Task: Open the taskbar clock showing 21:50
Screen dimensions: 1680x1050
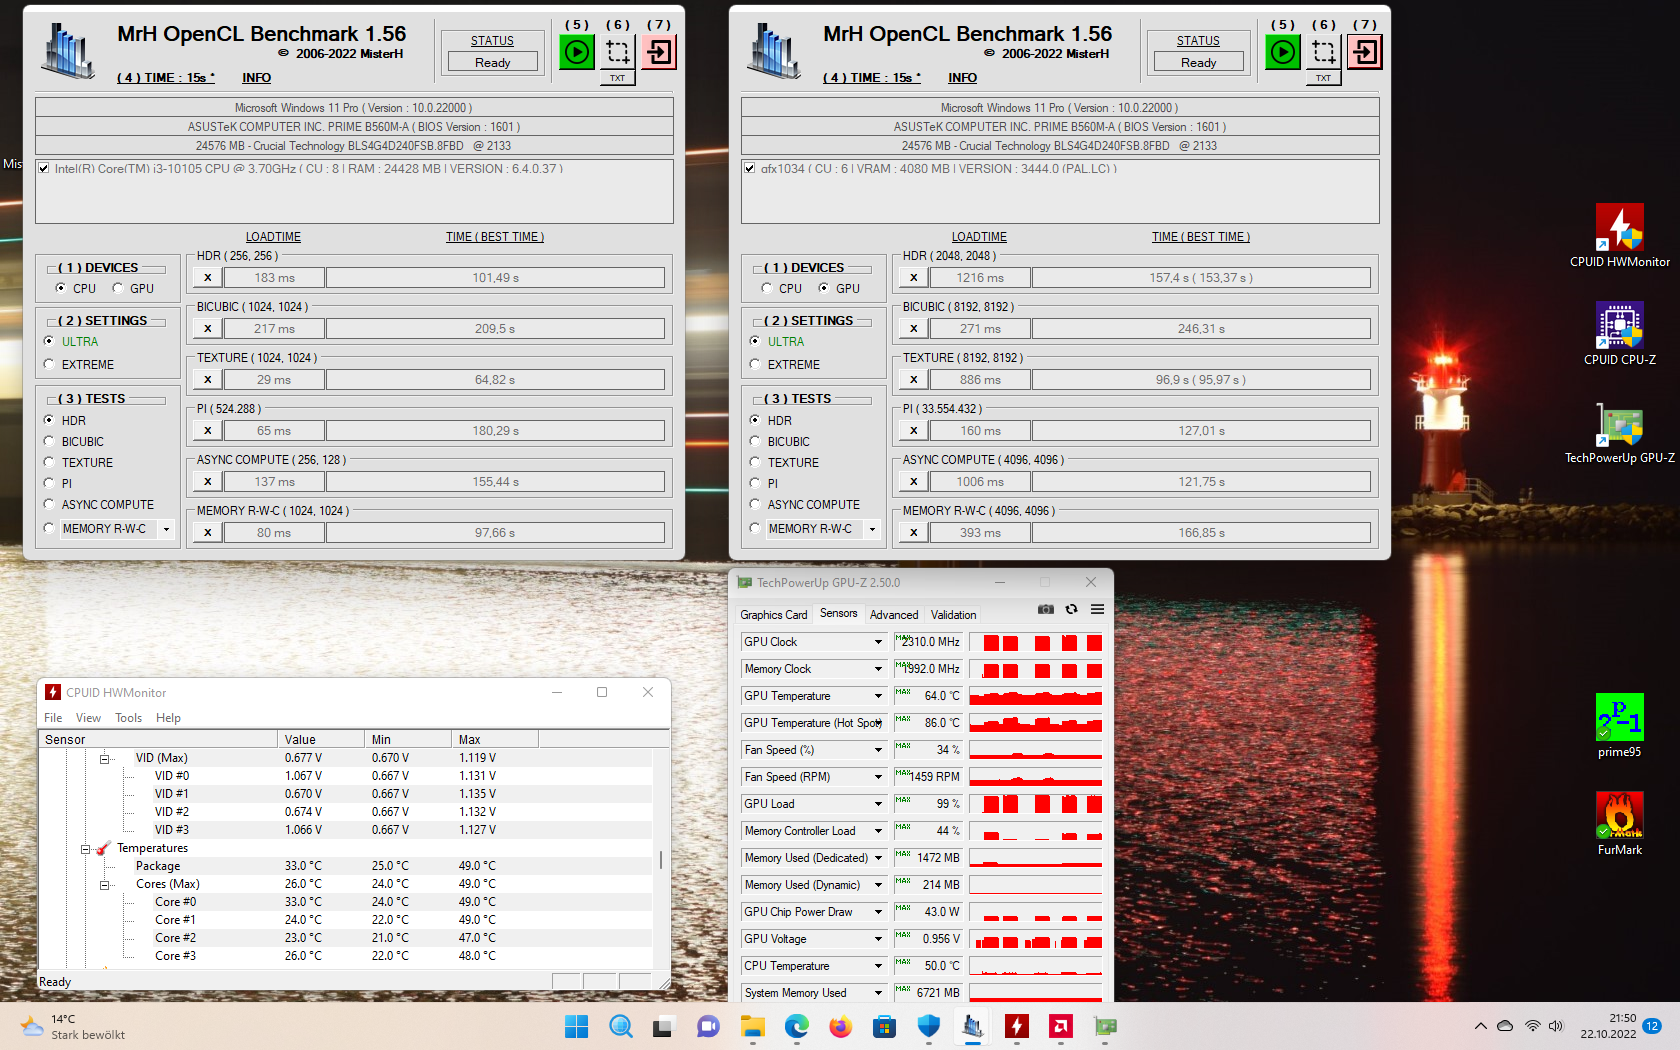Action: (x=1608, y=1026)
